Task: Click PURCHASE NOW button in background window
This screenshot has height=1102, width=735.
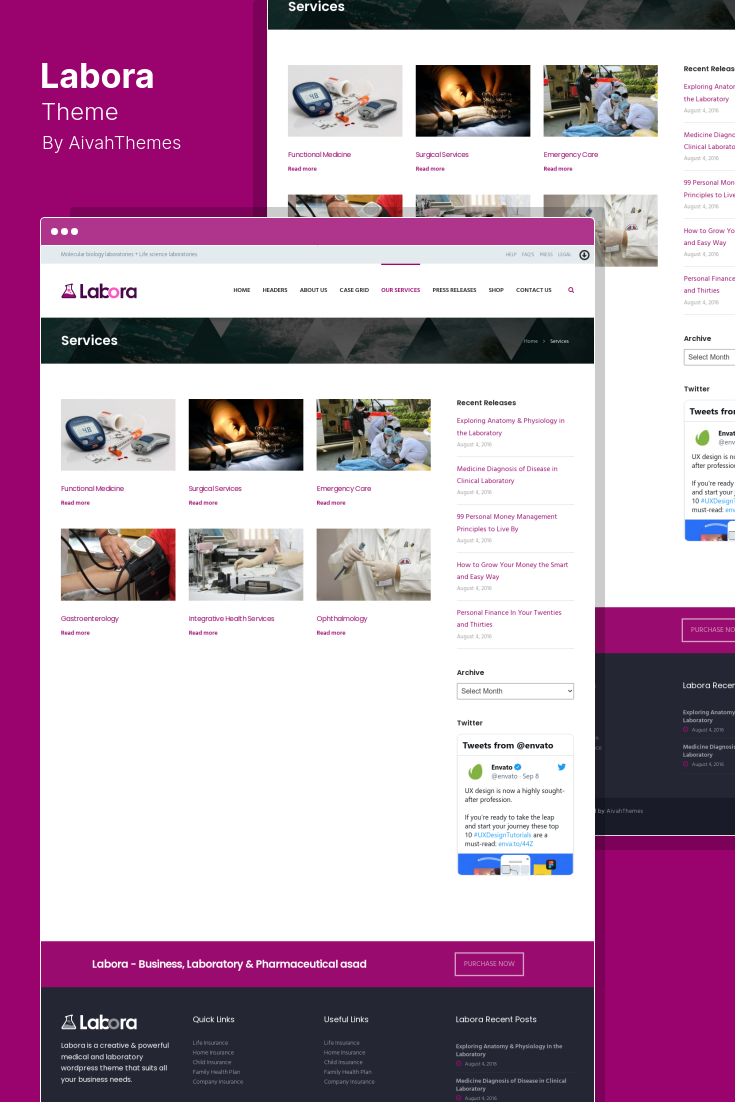Action: (x=708, y=630)
